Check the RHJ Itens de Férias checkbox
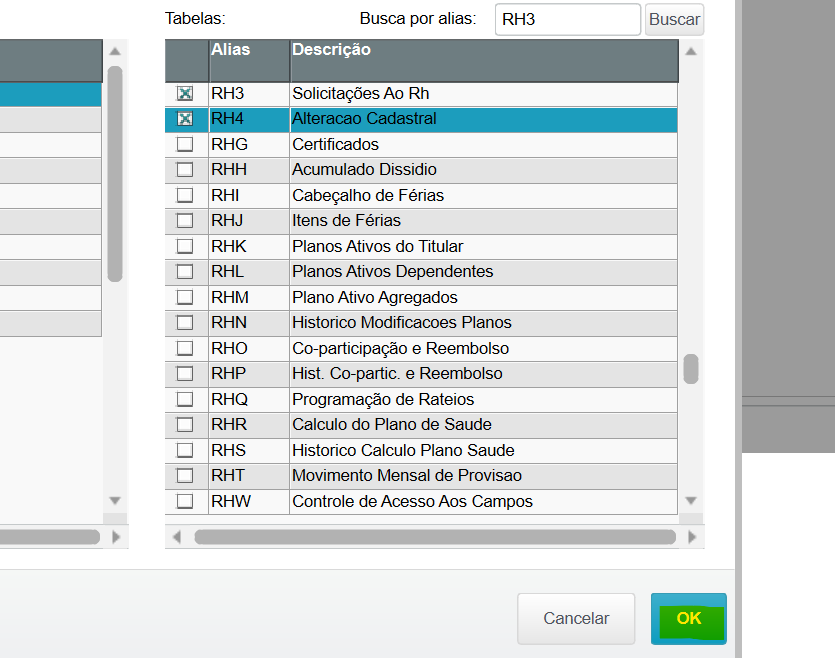The image size is (835, 658). click(x=185, y=221)
